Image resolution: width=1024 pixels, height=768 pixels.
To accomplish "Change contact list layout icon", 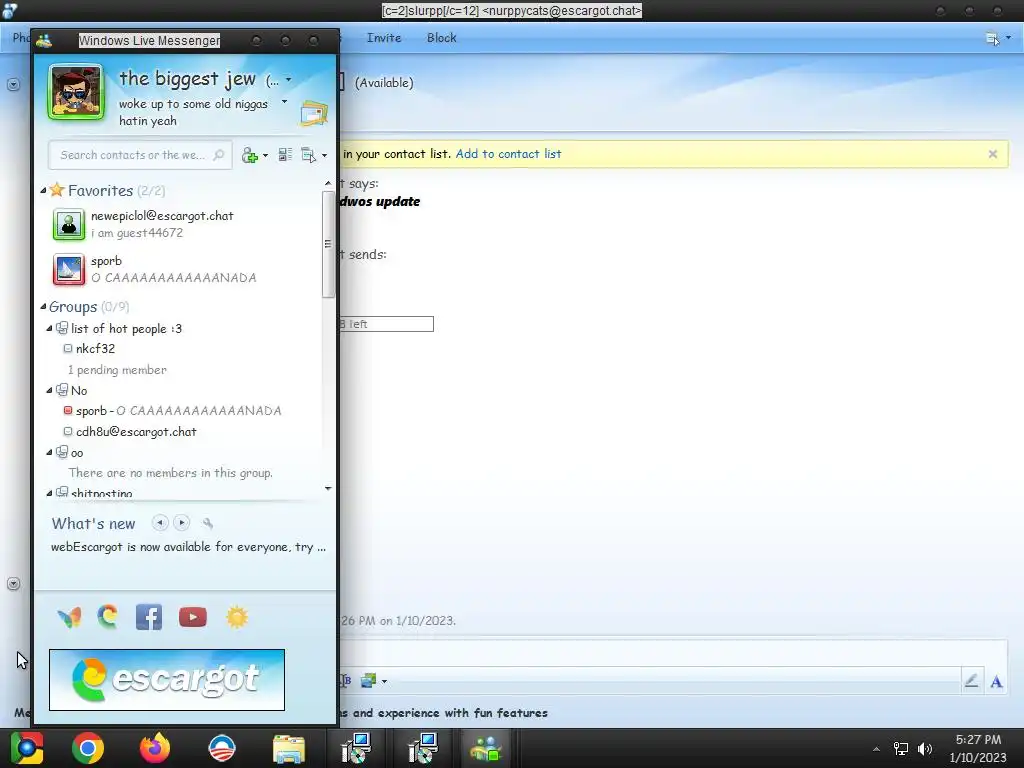I will pos(285,155).
